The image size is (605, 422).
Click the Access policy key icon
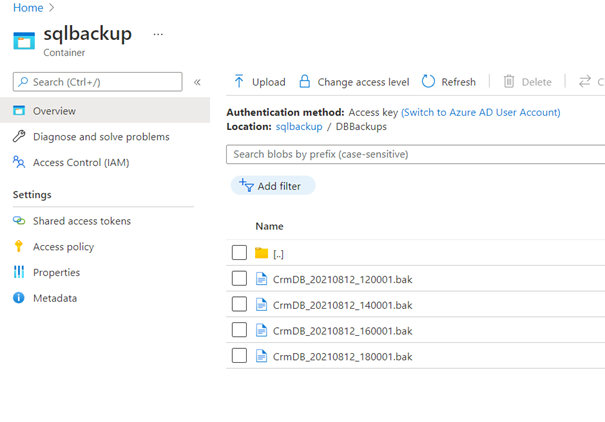click(x=19, y=246)
